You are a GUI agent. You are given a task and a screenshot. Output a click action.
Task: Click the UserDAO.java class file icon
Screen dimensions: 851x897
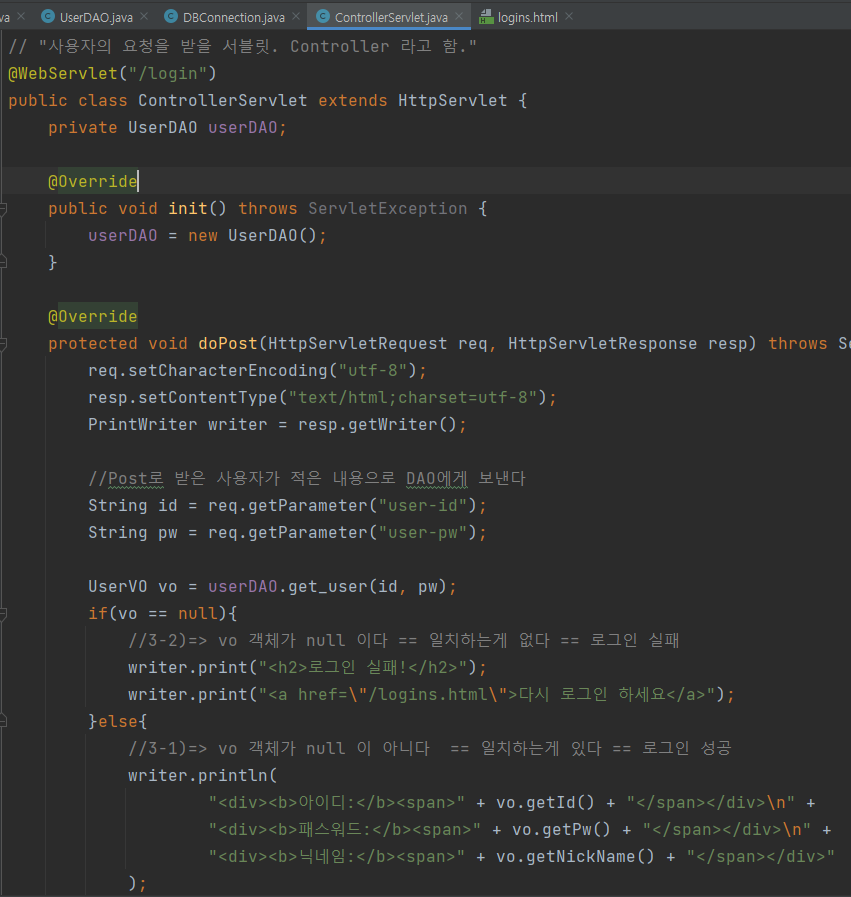(48, 17)
